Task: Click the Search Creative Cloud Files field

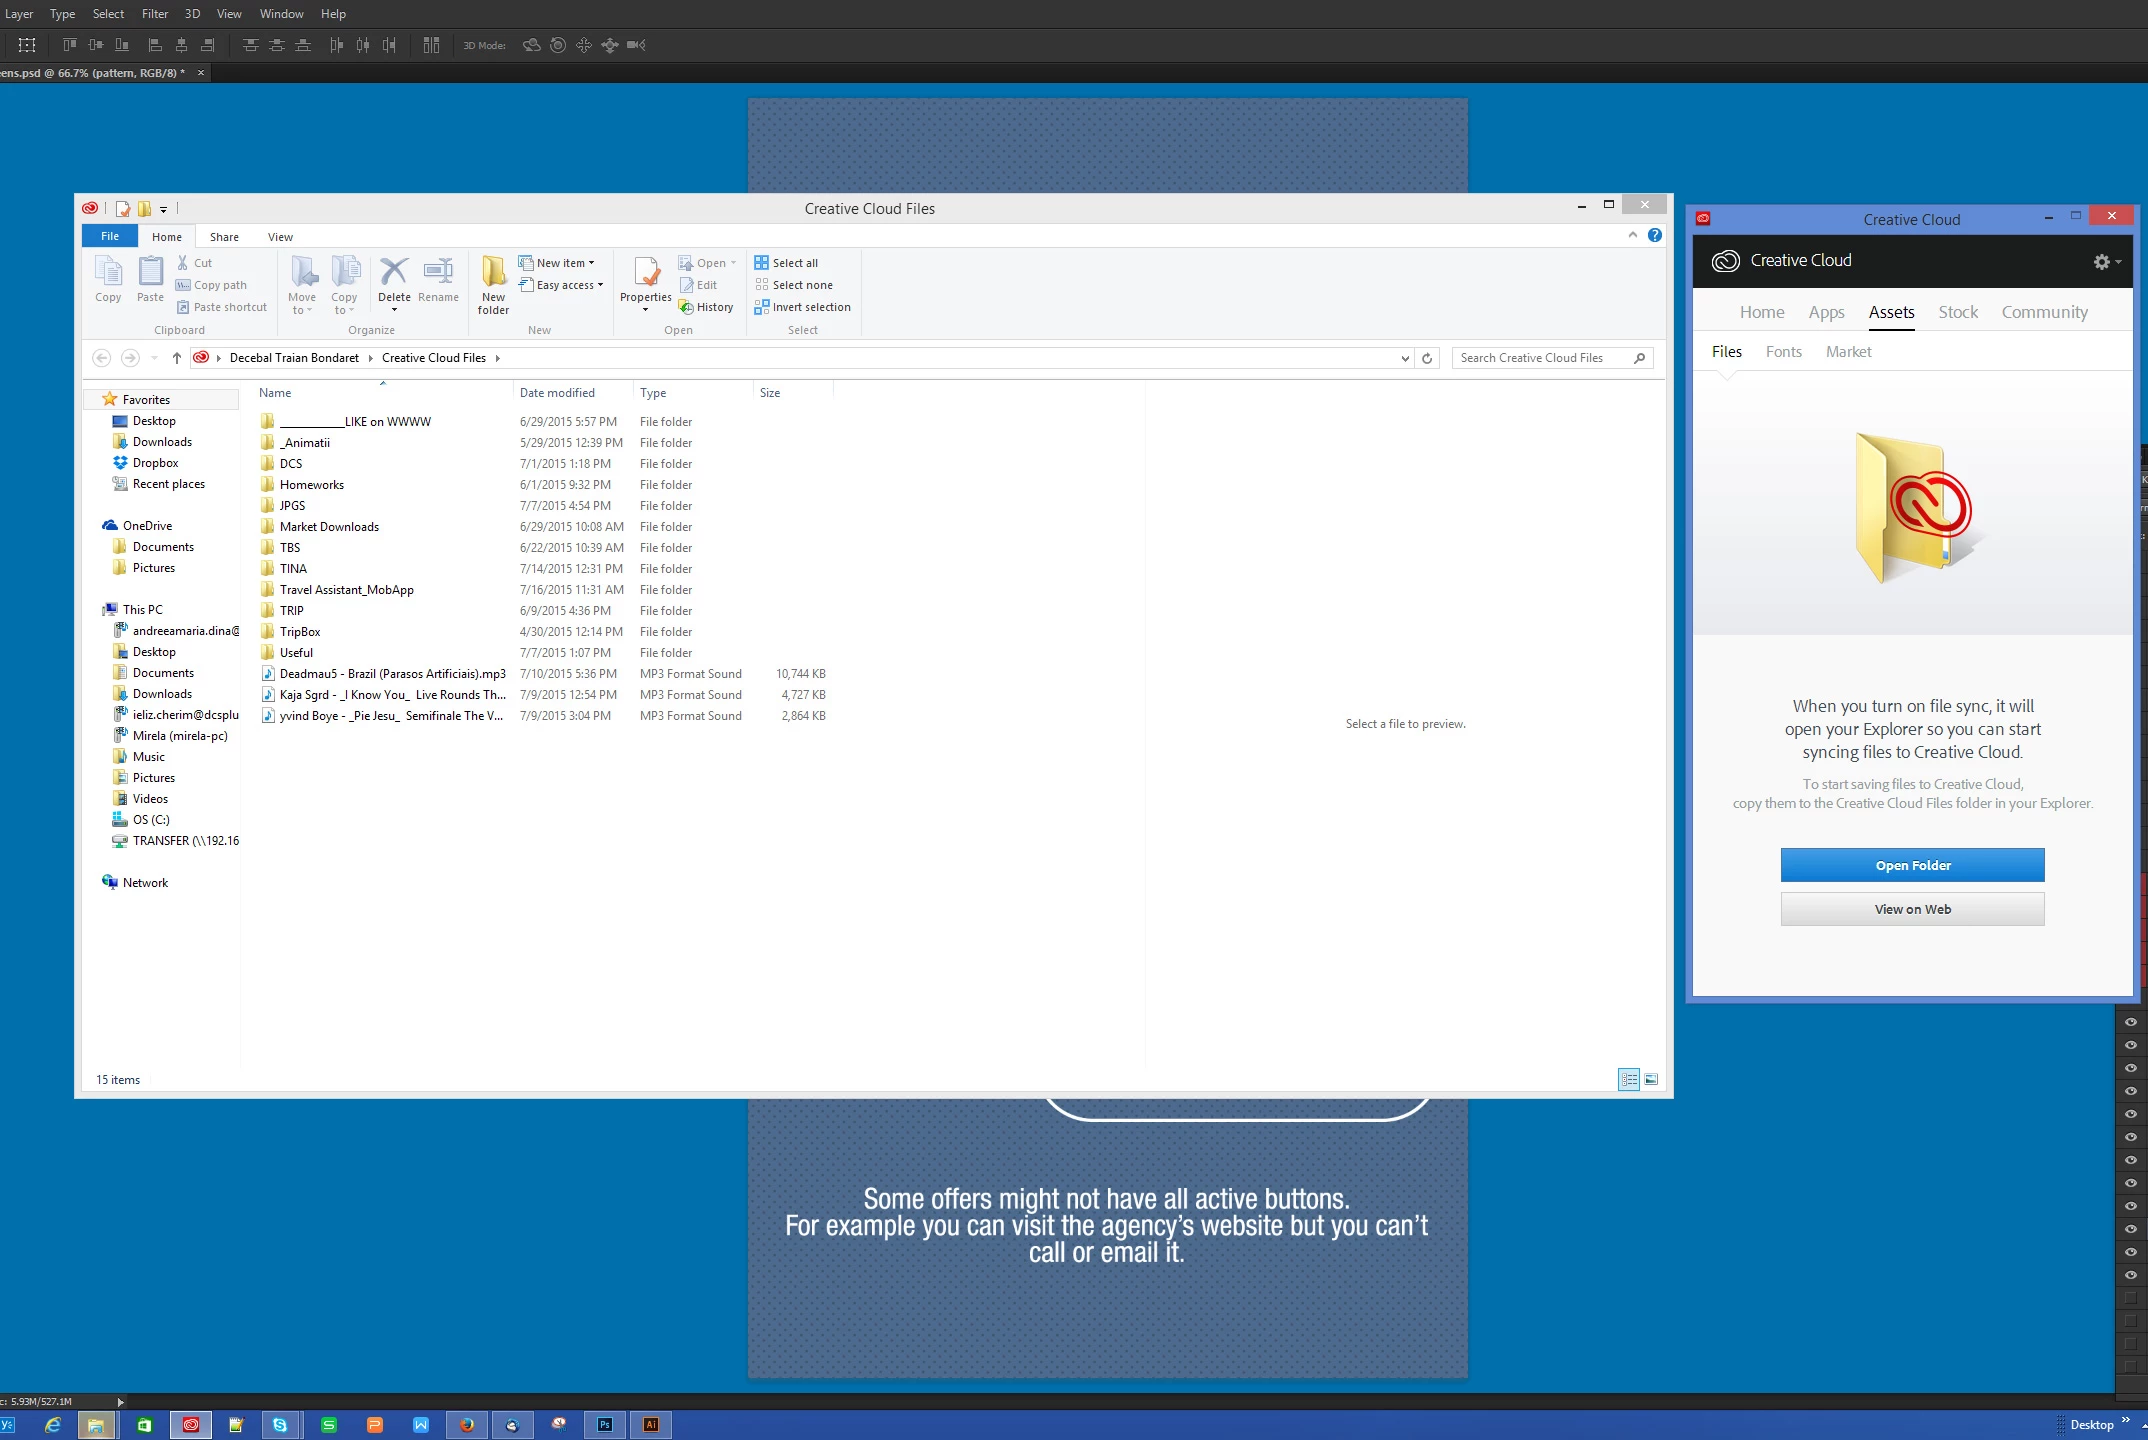Action: (1540, 358)
